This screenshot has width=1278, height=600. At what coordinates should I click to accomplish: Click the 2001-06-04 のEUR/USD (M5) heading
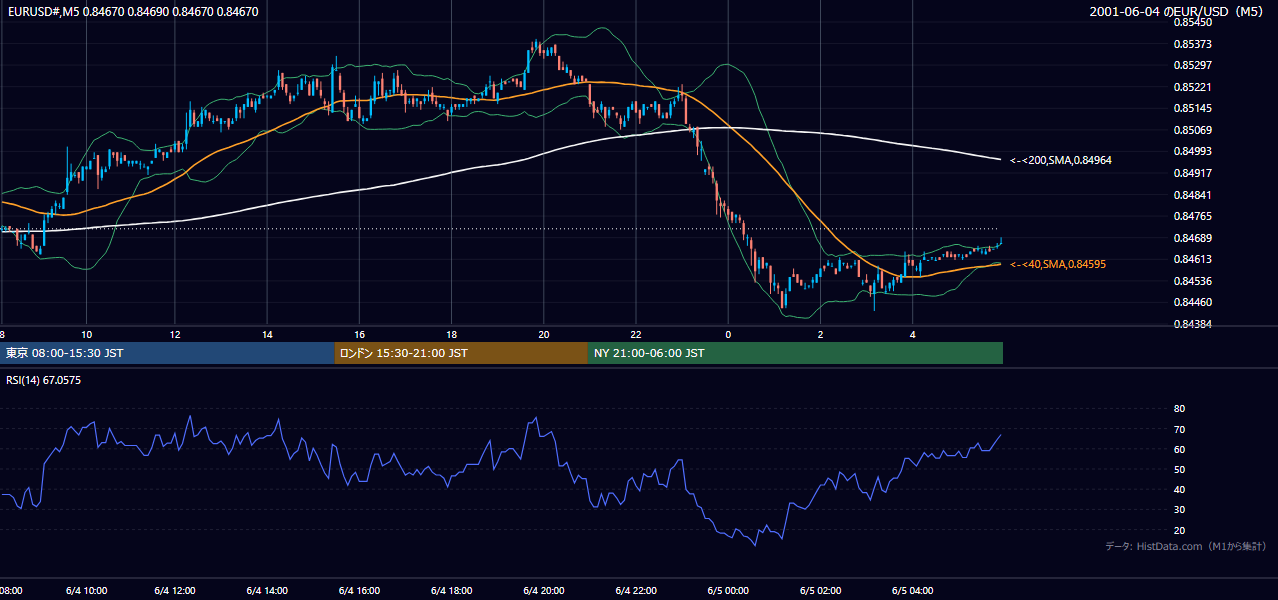tap(1177, 12)
